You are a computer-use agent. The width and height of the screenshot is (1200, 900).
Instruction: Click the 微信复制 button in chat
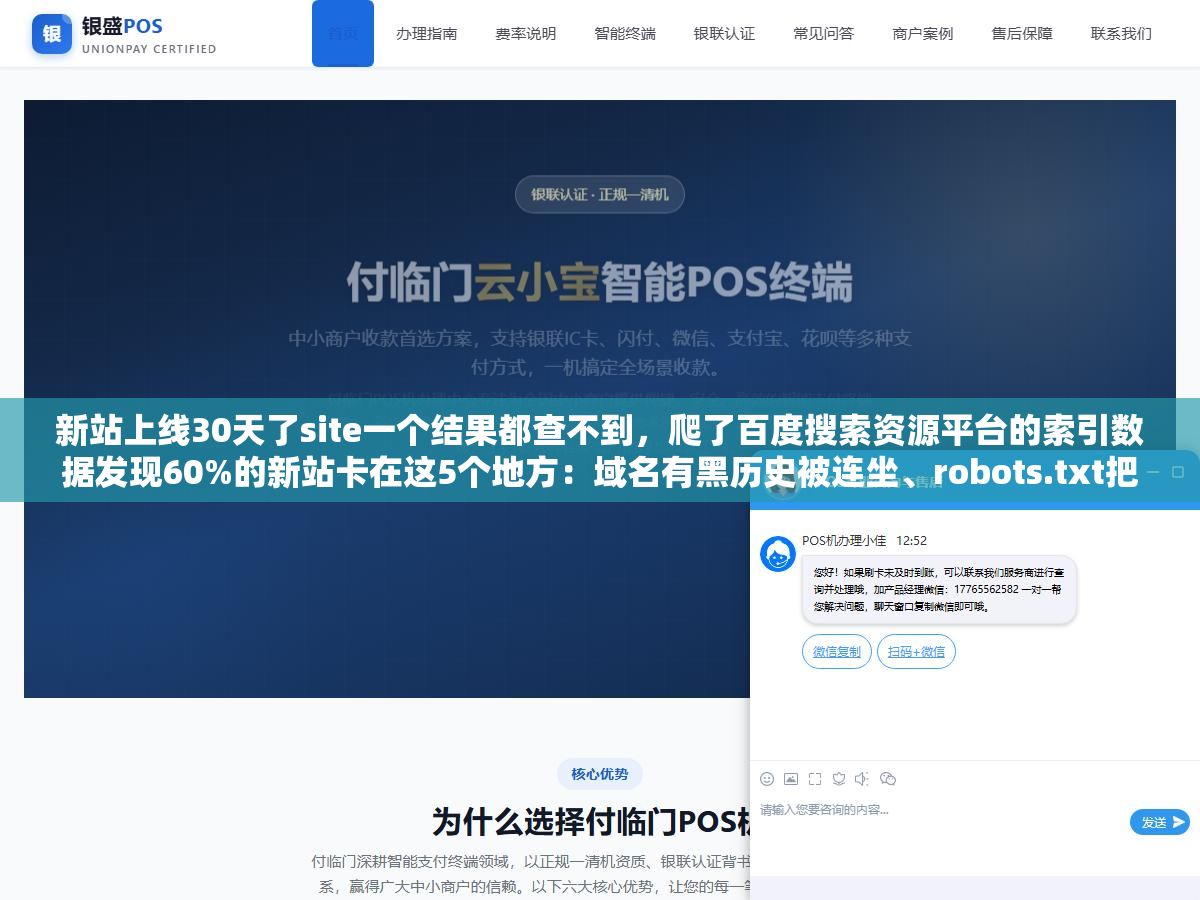click(837, 652)
